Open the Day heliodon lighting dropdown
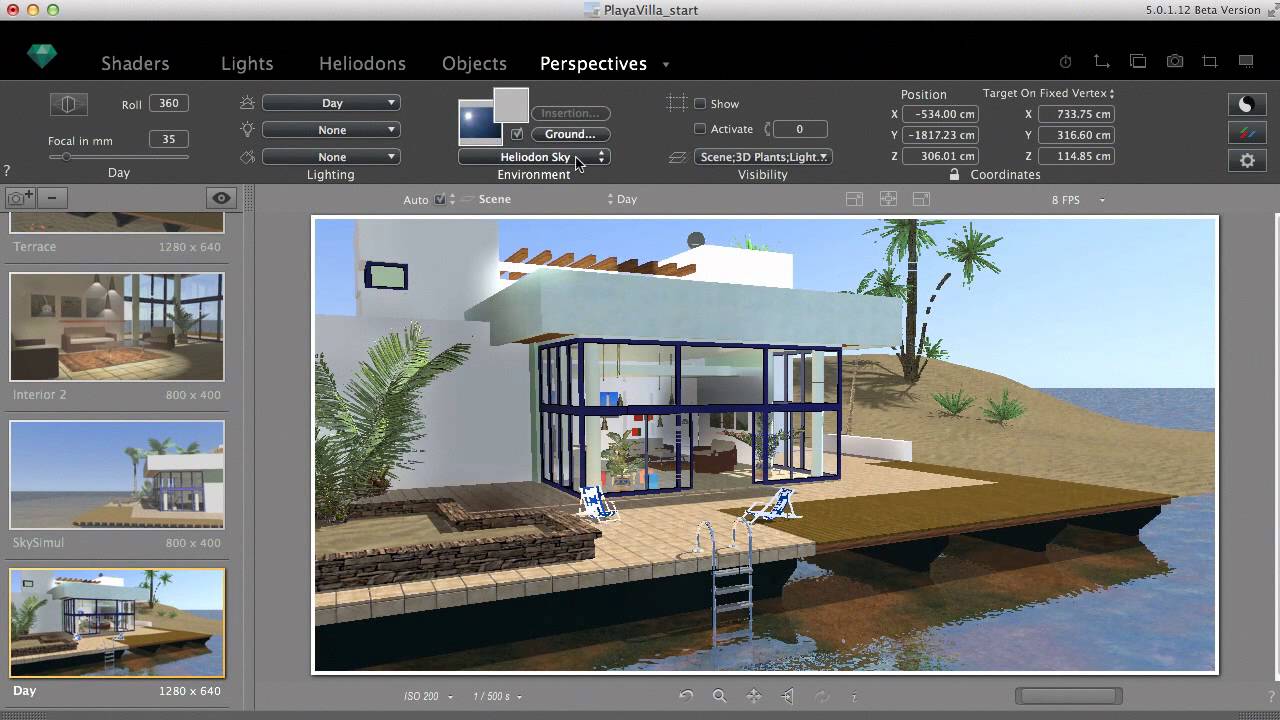The height and width of the screenshot is (720, 1280). pyautogui.click(x=331, y=103)
